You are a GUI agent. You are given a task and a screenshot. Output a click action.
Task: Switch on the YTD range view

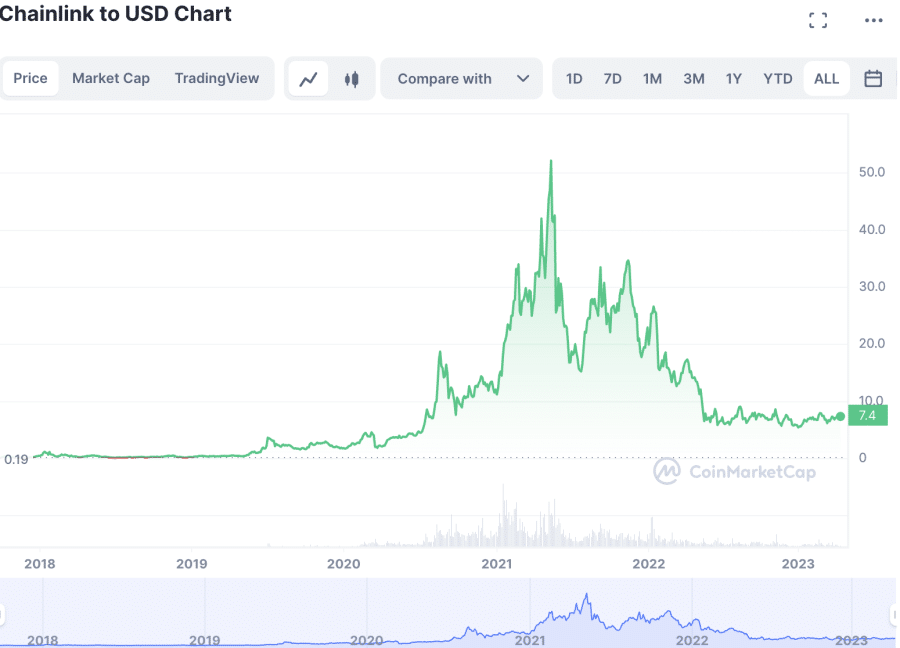pyautogui.click(x=777, y=78)
